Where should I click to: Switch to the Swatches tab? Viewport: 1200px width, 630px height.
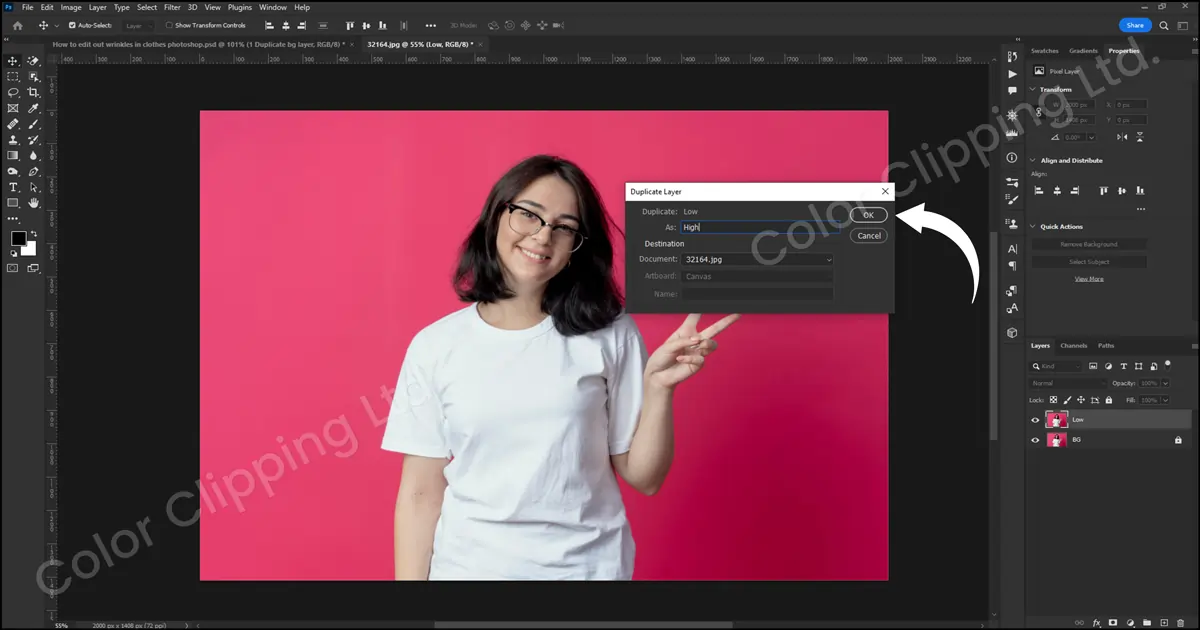coord(1044,51)
